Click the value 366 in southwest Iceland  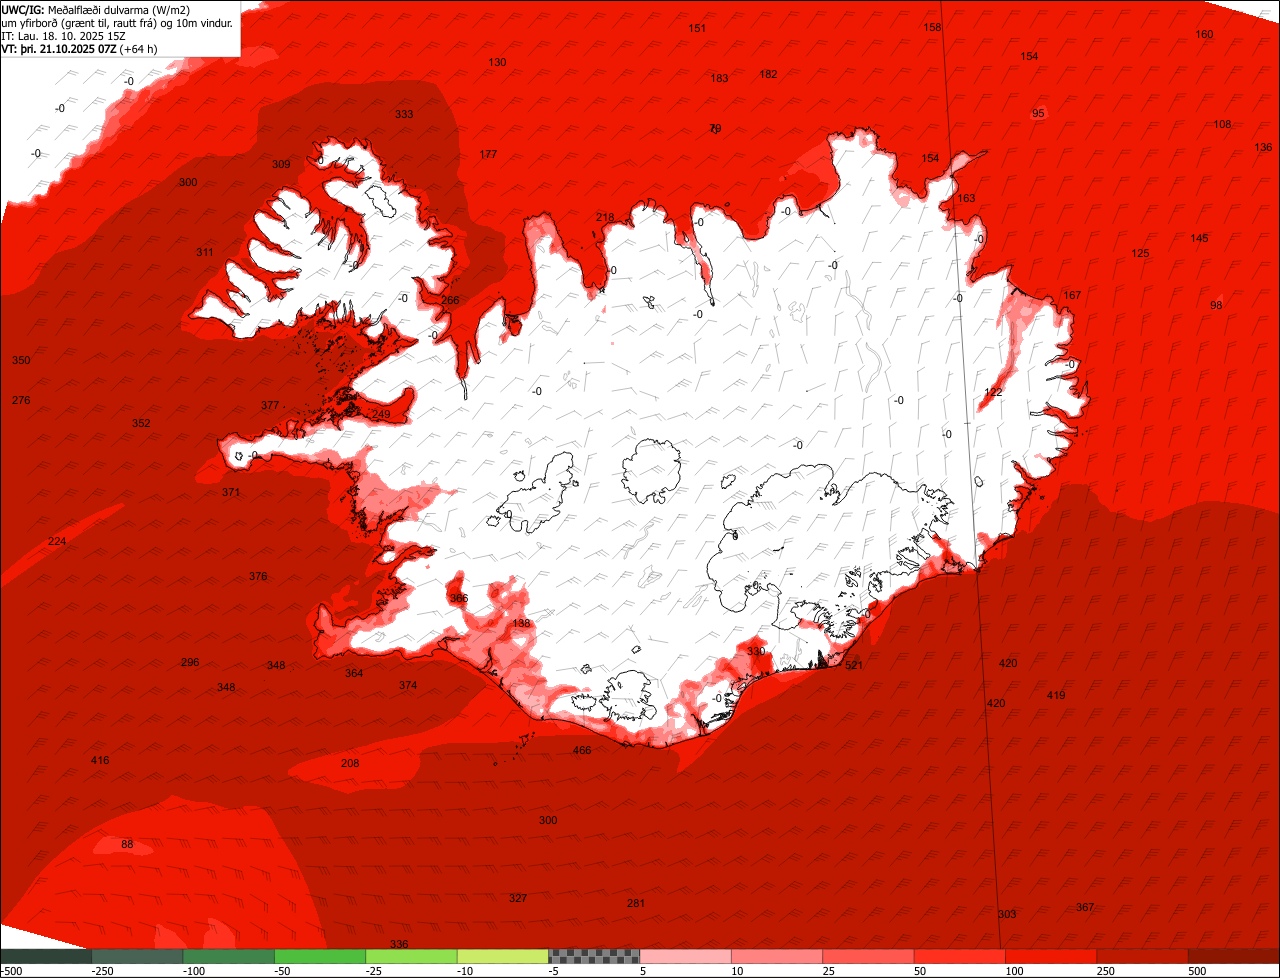pyautogui.click(x=458, y=599)
